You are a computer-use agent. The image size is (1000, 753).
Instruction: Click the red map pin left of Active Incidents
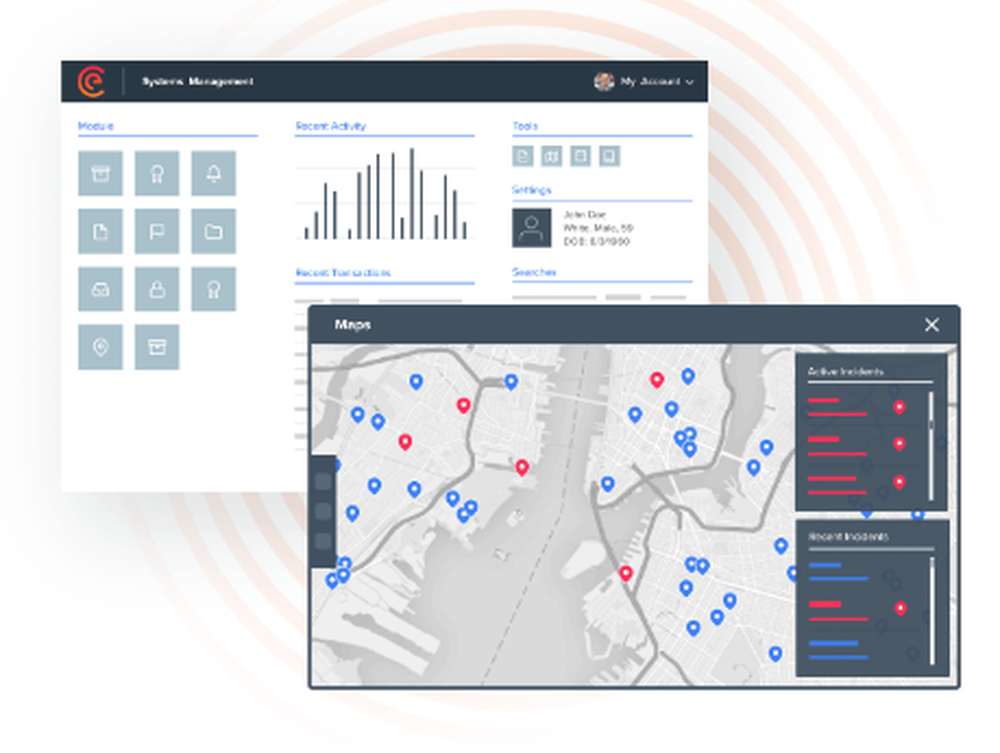pos(656,380)
